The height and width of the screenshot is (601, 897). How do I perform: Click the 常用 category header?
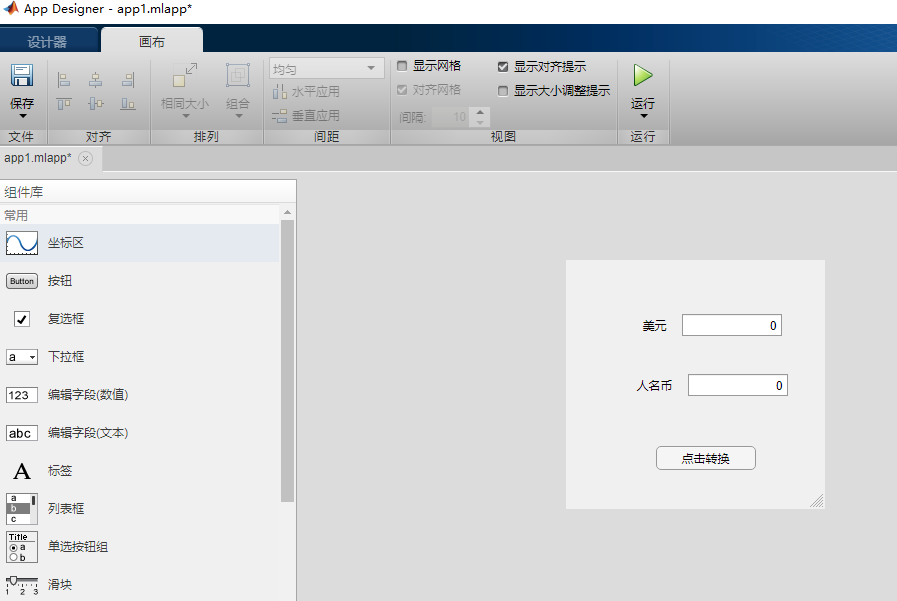16,216
